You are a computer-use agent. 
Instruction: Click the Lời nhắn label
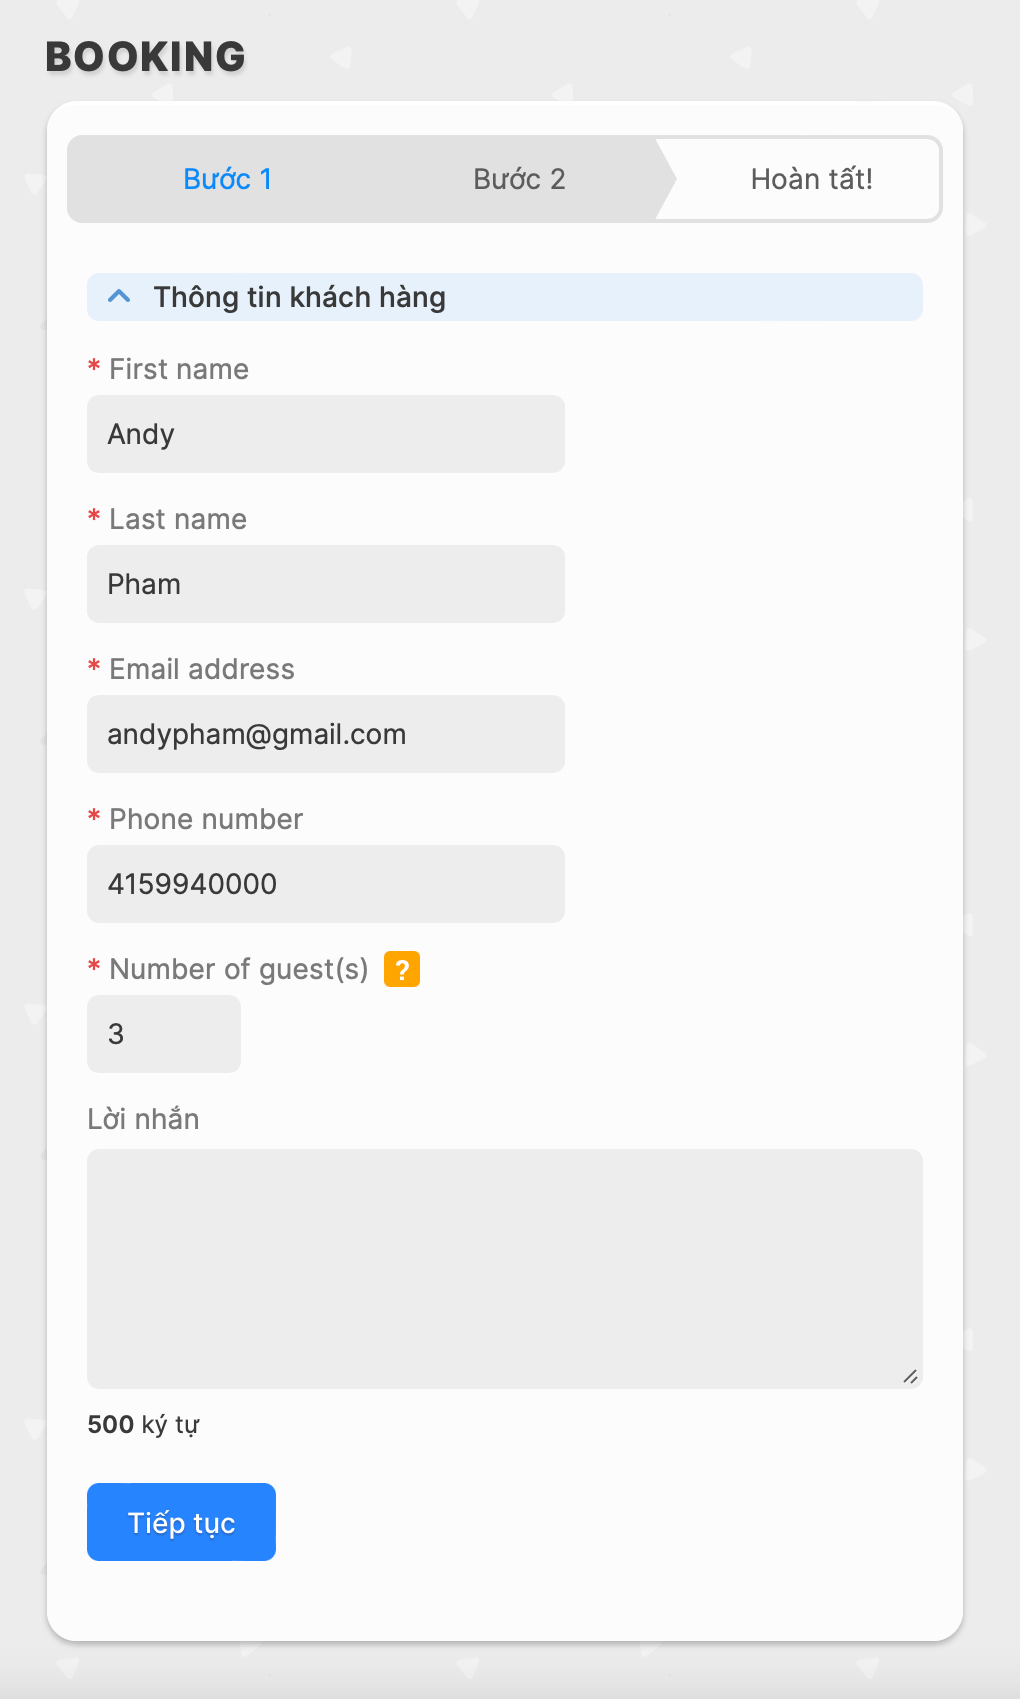143,1119
